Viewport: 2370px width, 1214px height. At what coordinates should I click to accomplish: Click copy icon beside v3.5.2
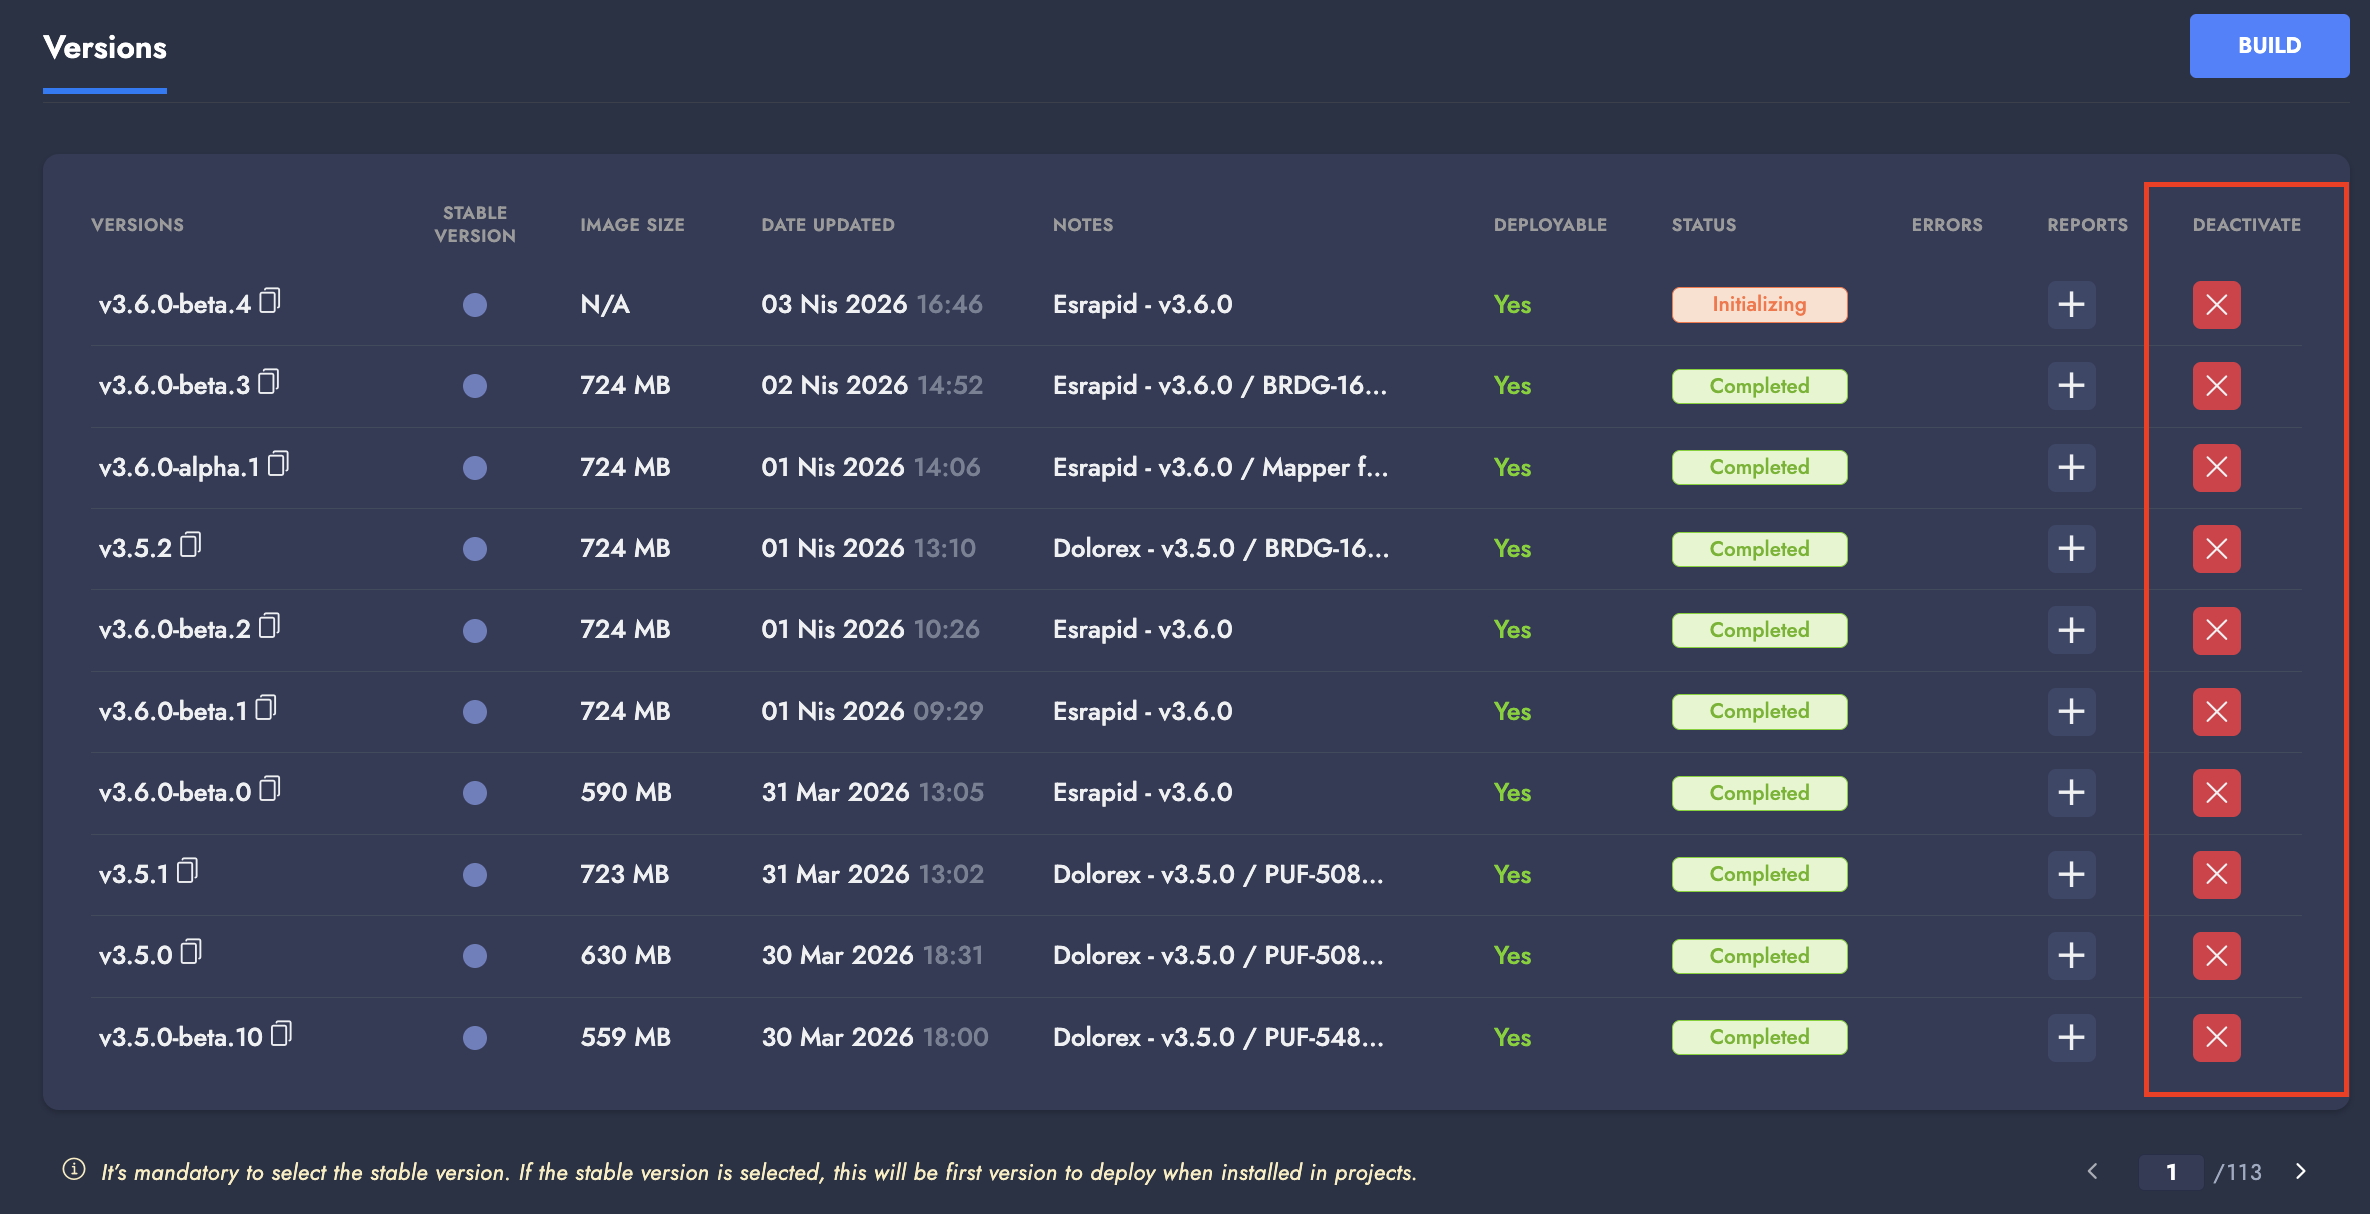tap(191, 545)
